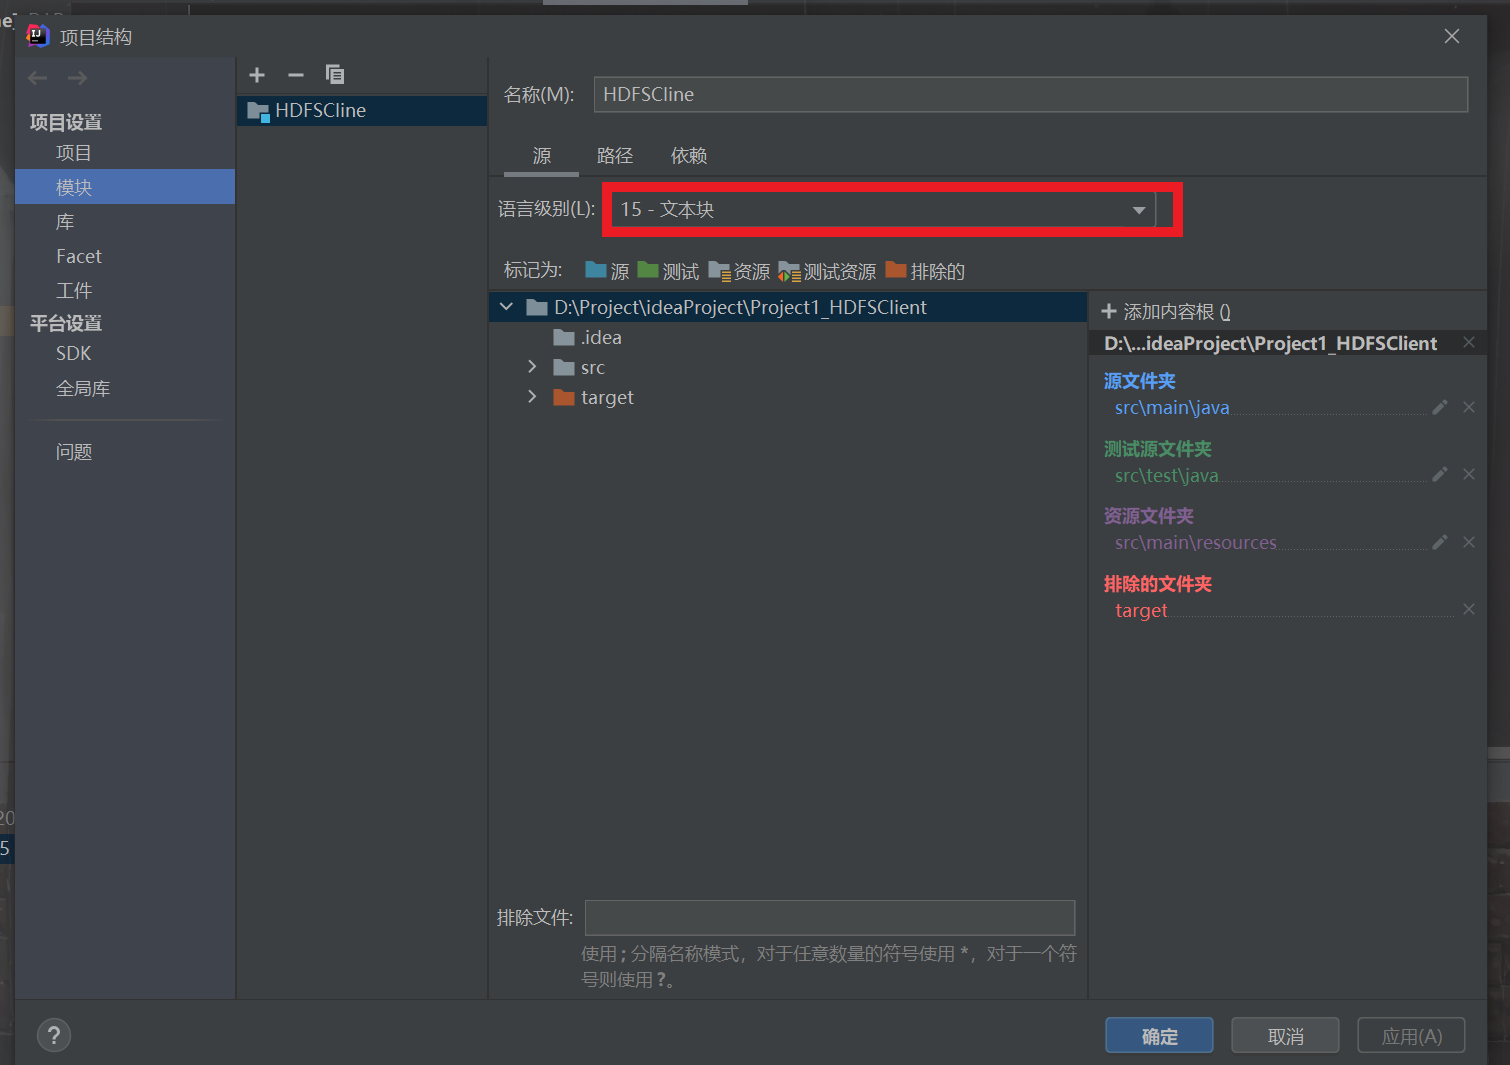The height and width of the screenshot is (1065, 1510).
Task: Mark folder as 排除的 (Excluded)
Action: [x=925, y=271]
